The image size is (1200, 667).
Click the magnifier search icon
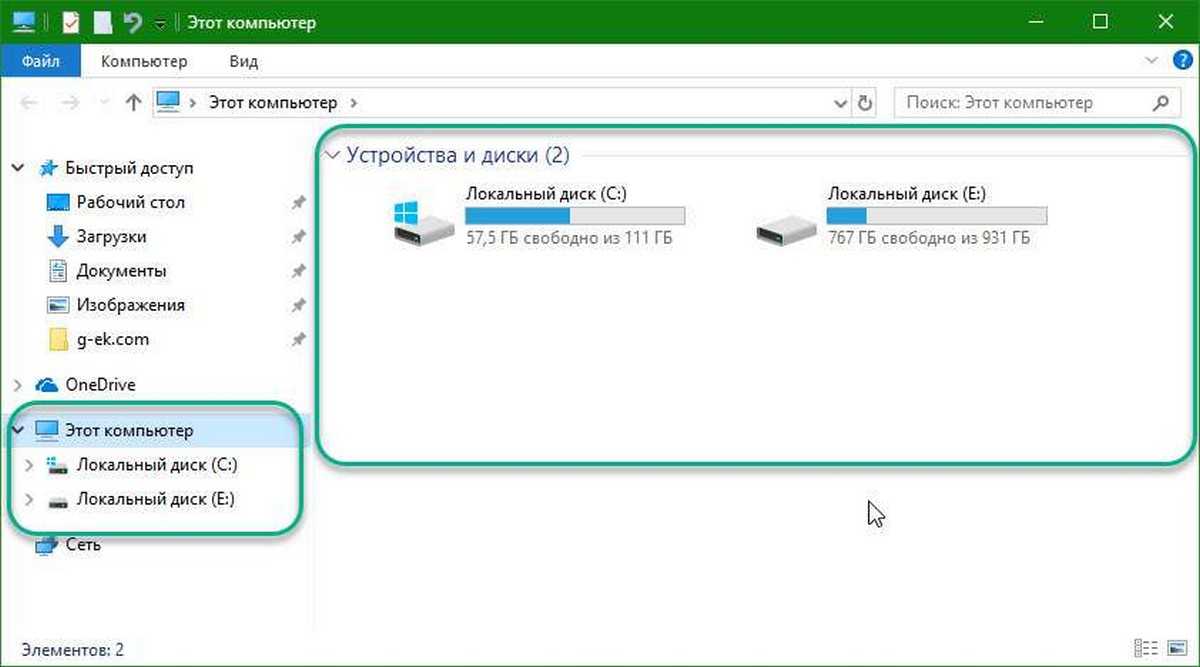1160,103
